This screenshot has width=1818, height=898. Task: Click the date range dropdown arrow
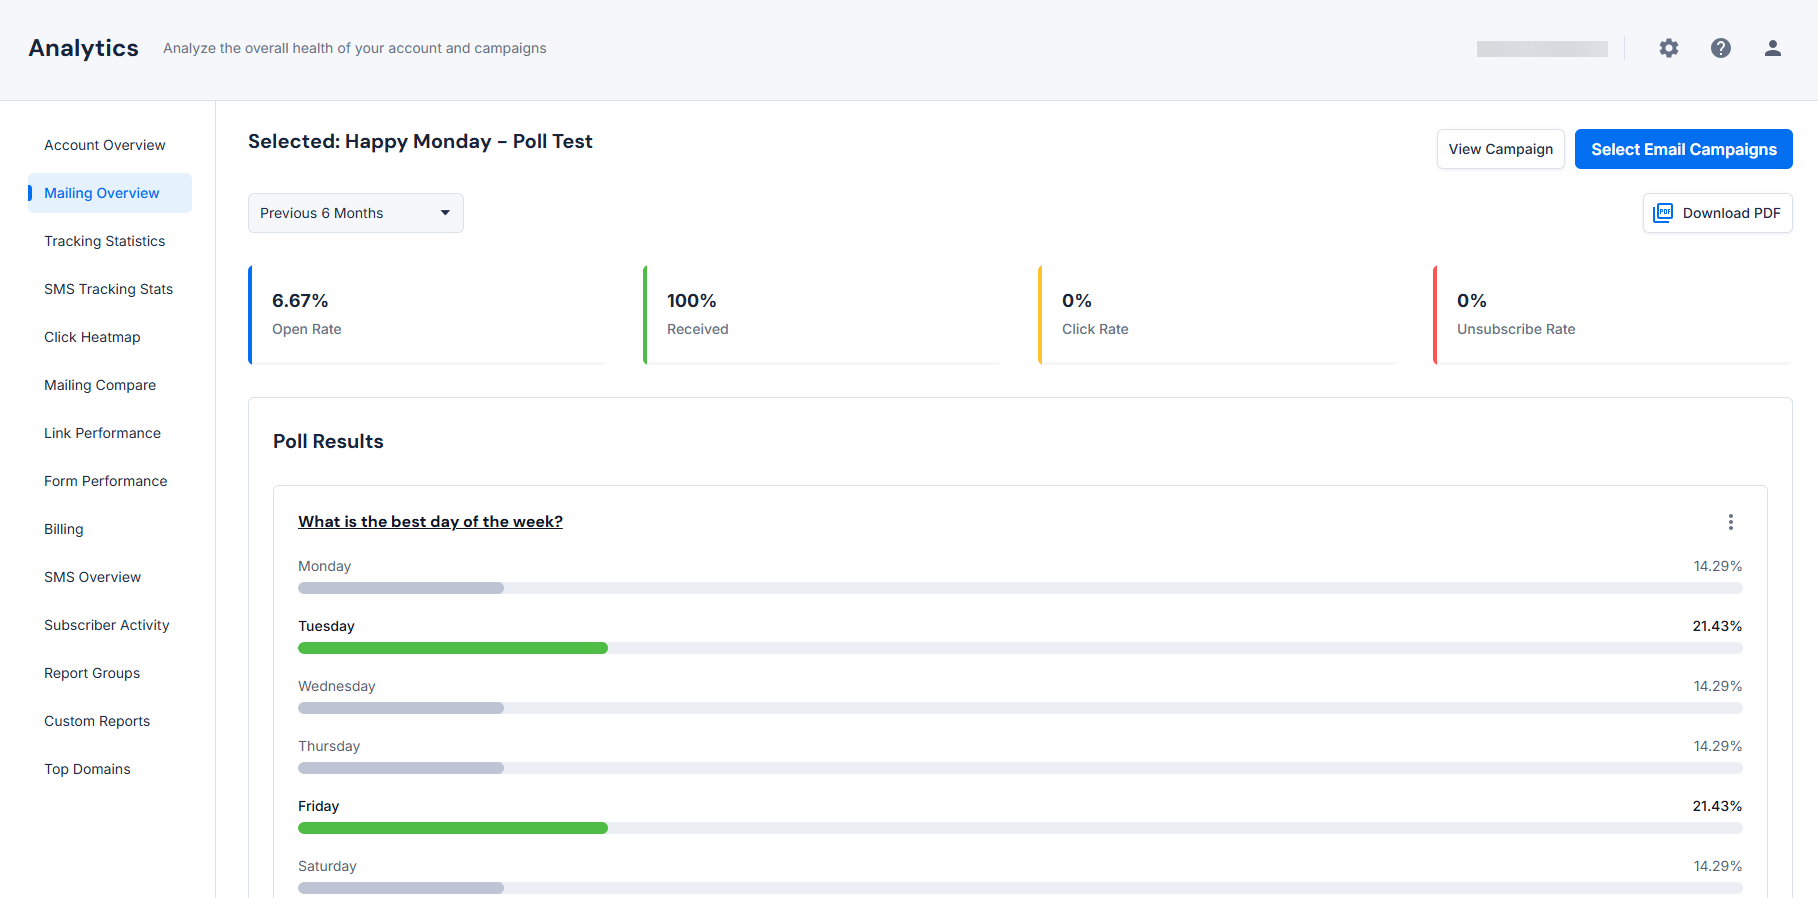(x=445, y=213)
